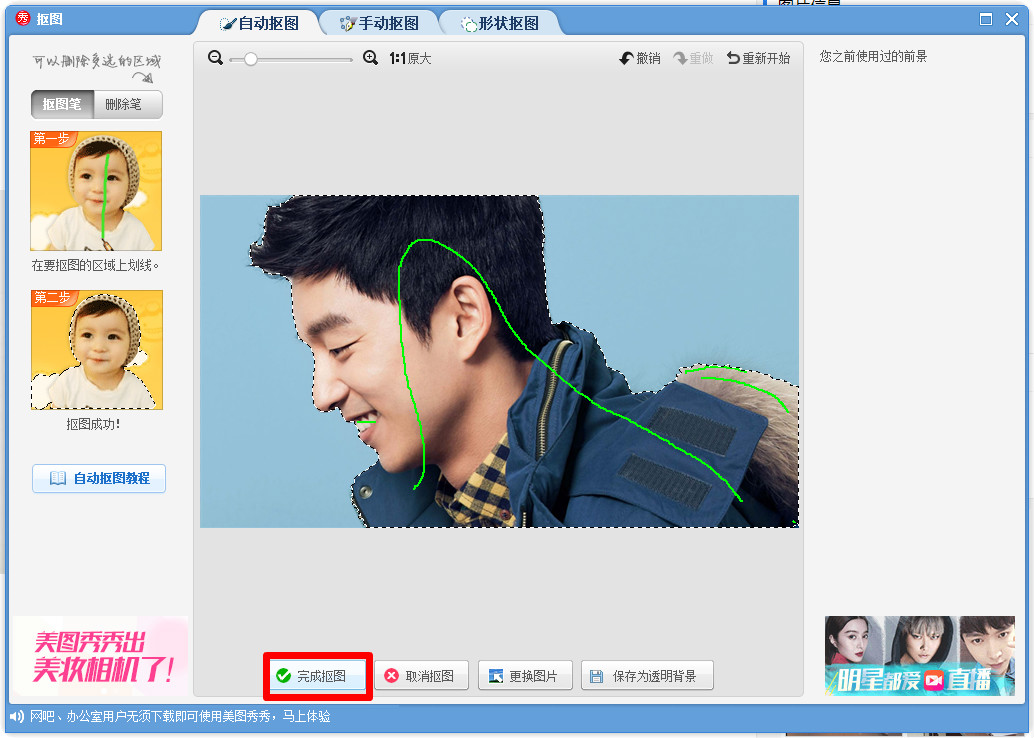Switch to the 手动抠图 tab

(x=379, y=23)
